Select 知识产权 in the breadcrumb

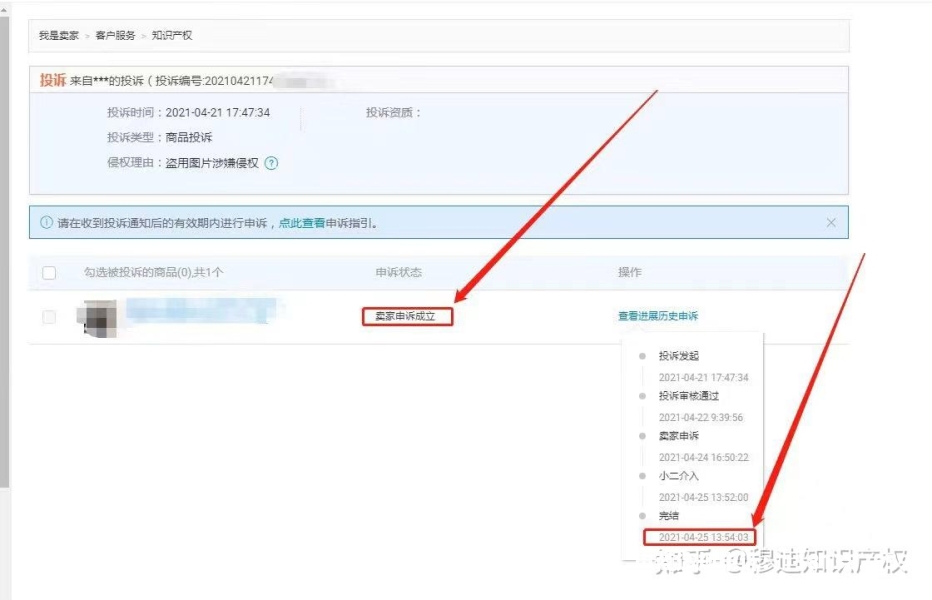172,36
